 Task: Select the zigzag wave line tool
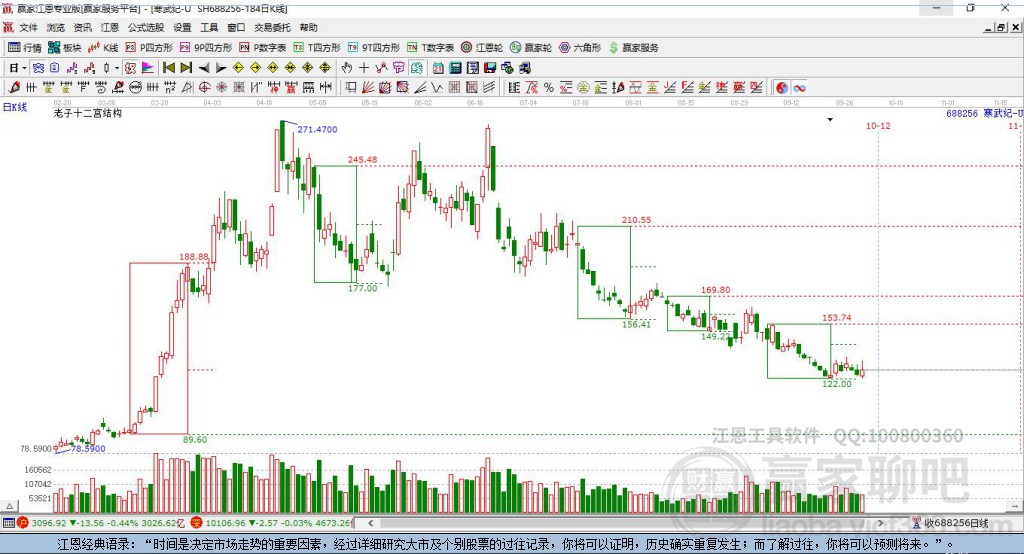pos(437,88)
